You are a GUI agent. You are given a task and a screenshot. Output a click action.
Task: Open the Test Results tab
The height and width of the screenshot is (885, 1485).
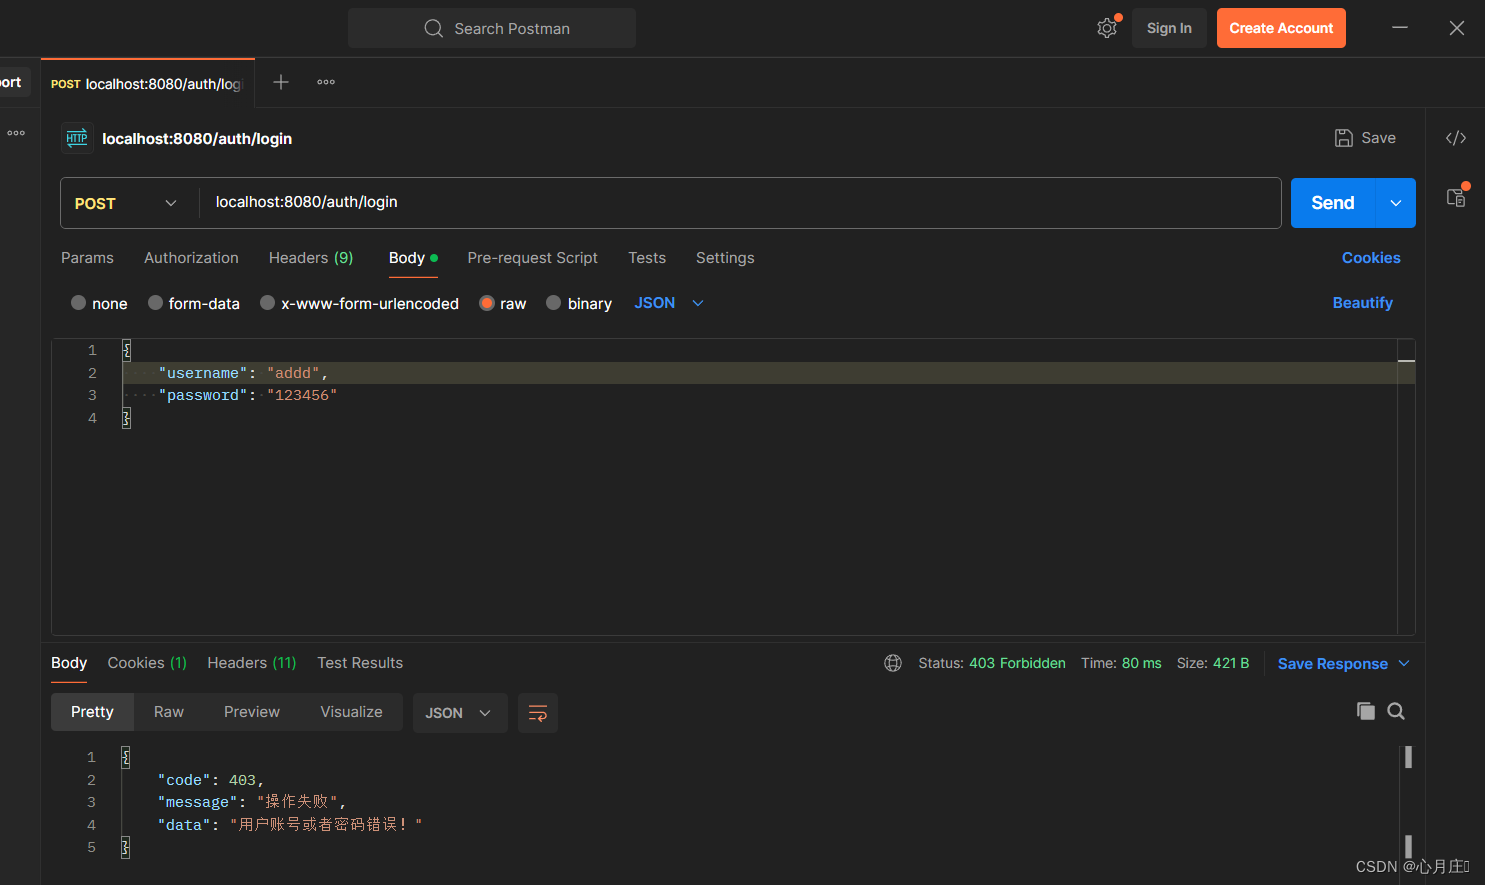click(x=360, y=663)
